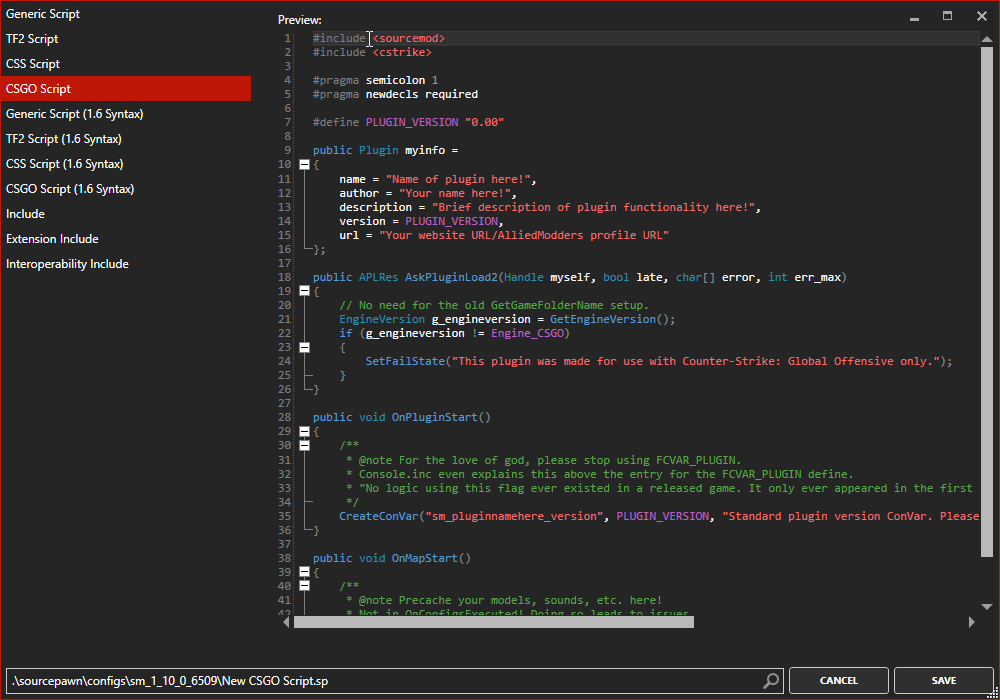The height and width of the screenshot is (700, 1000).
Task: Choose Generic Script (1.6 Syntax) template
Action: coord(126,113)
